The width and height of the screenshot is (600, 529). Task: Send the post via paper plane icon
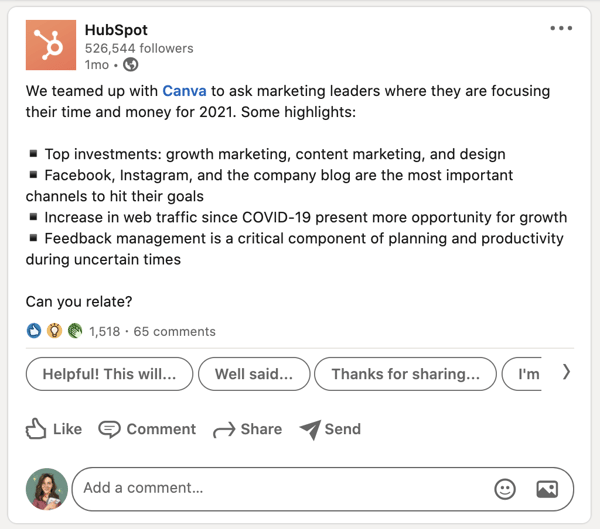[329, 429]
